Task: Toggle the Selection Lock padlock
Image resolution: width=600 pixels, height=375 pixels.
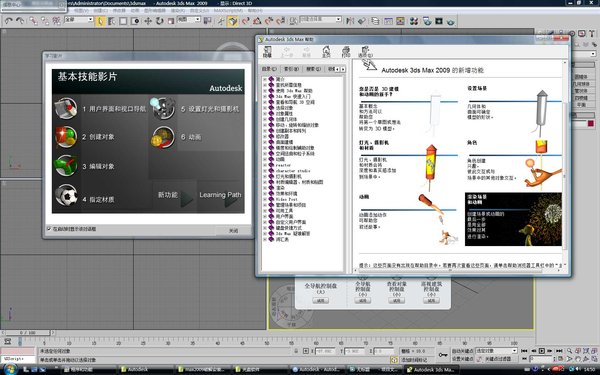Action: 296,351
